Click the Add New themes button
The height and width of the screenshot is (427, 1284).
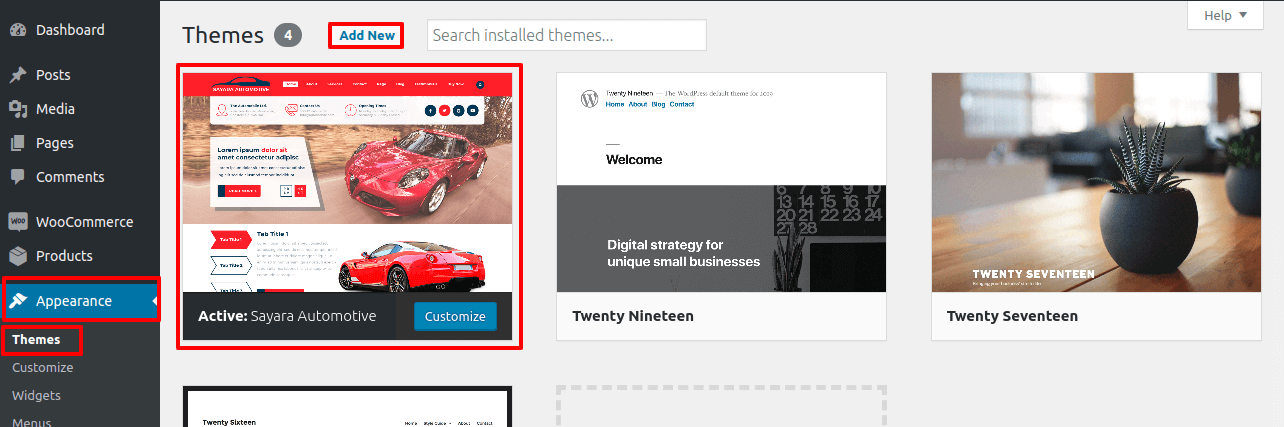[367, 35]
